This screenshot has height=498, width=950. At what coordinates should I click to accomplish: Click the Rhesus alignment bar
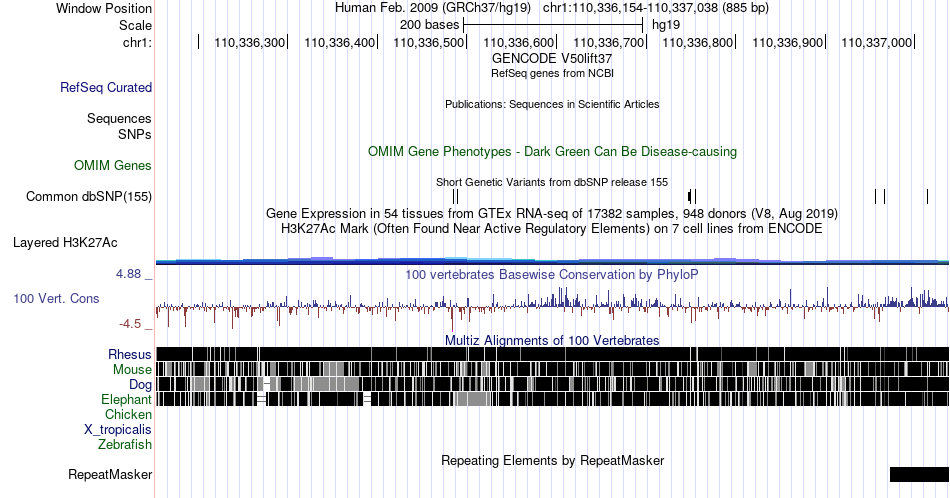(553, 354)
